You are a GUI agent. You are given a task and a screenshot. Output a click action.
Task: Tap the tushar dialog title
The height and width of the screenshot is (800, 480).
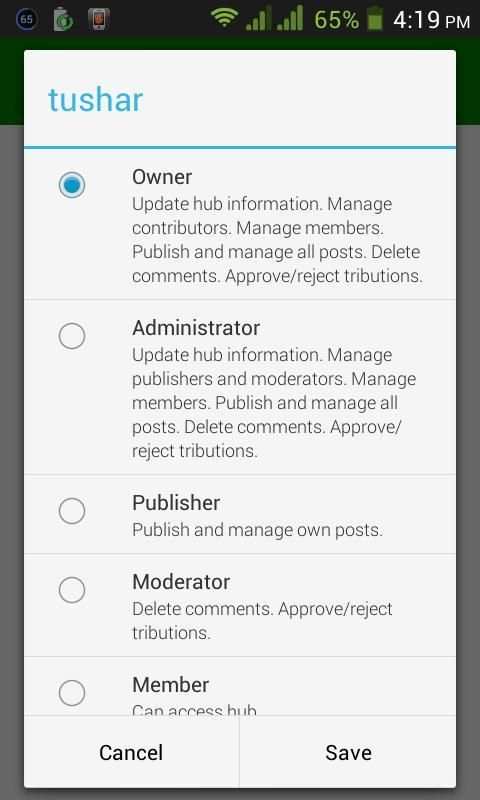95,99
